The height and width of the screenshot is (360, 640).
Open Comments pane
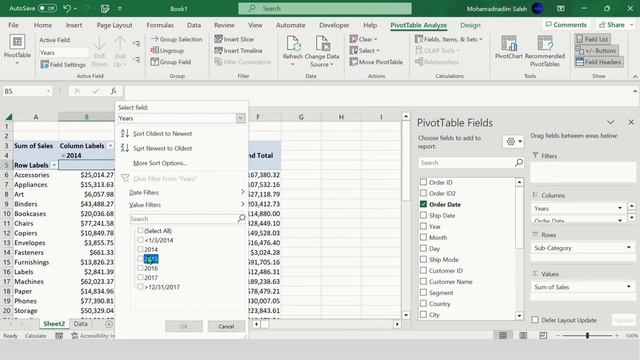pyautogui.click(x=566, y=25)
